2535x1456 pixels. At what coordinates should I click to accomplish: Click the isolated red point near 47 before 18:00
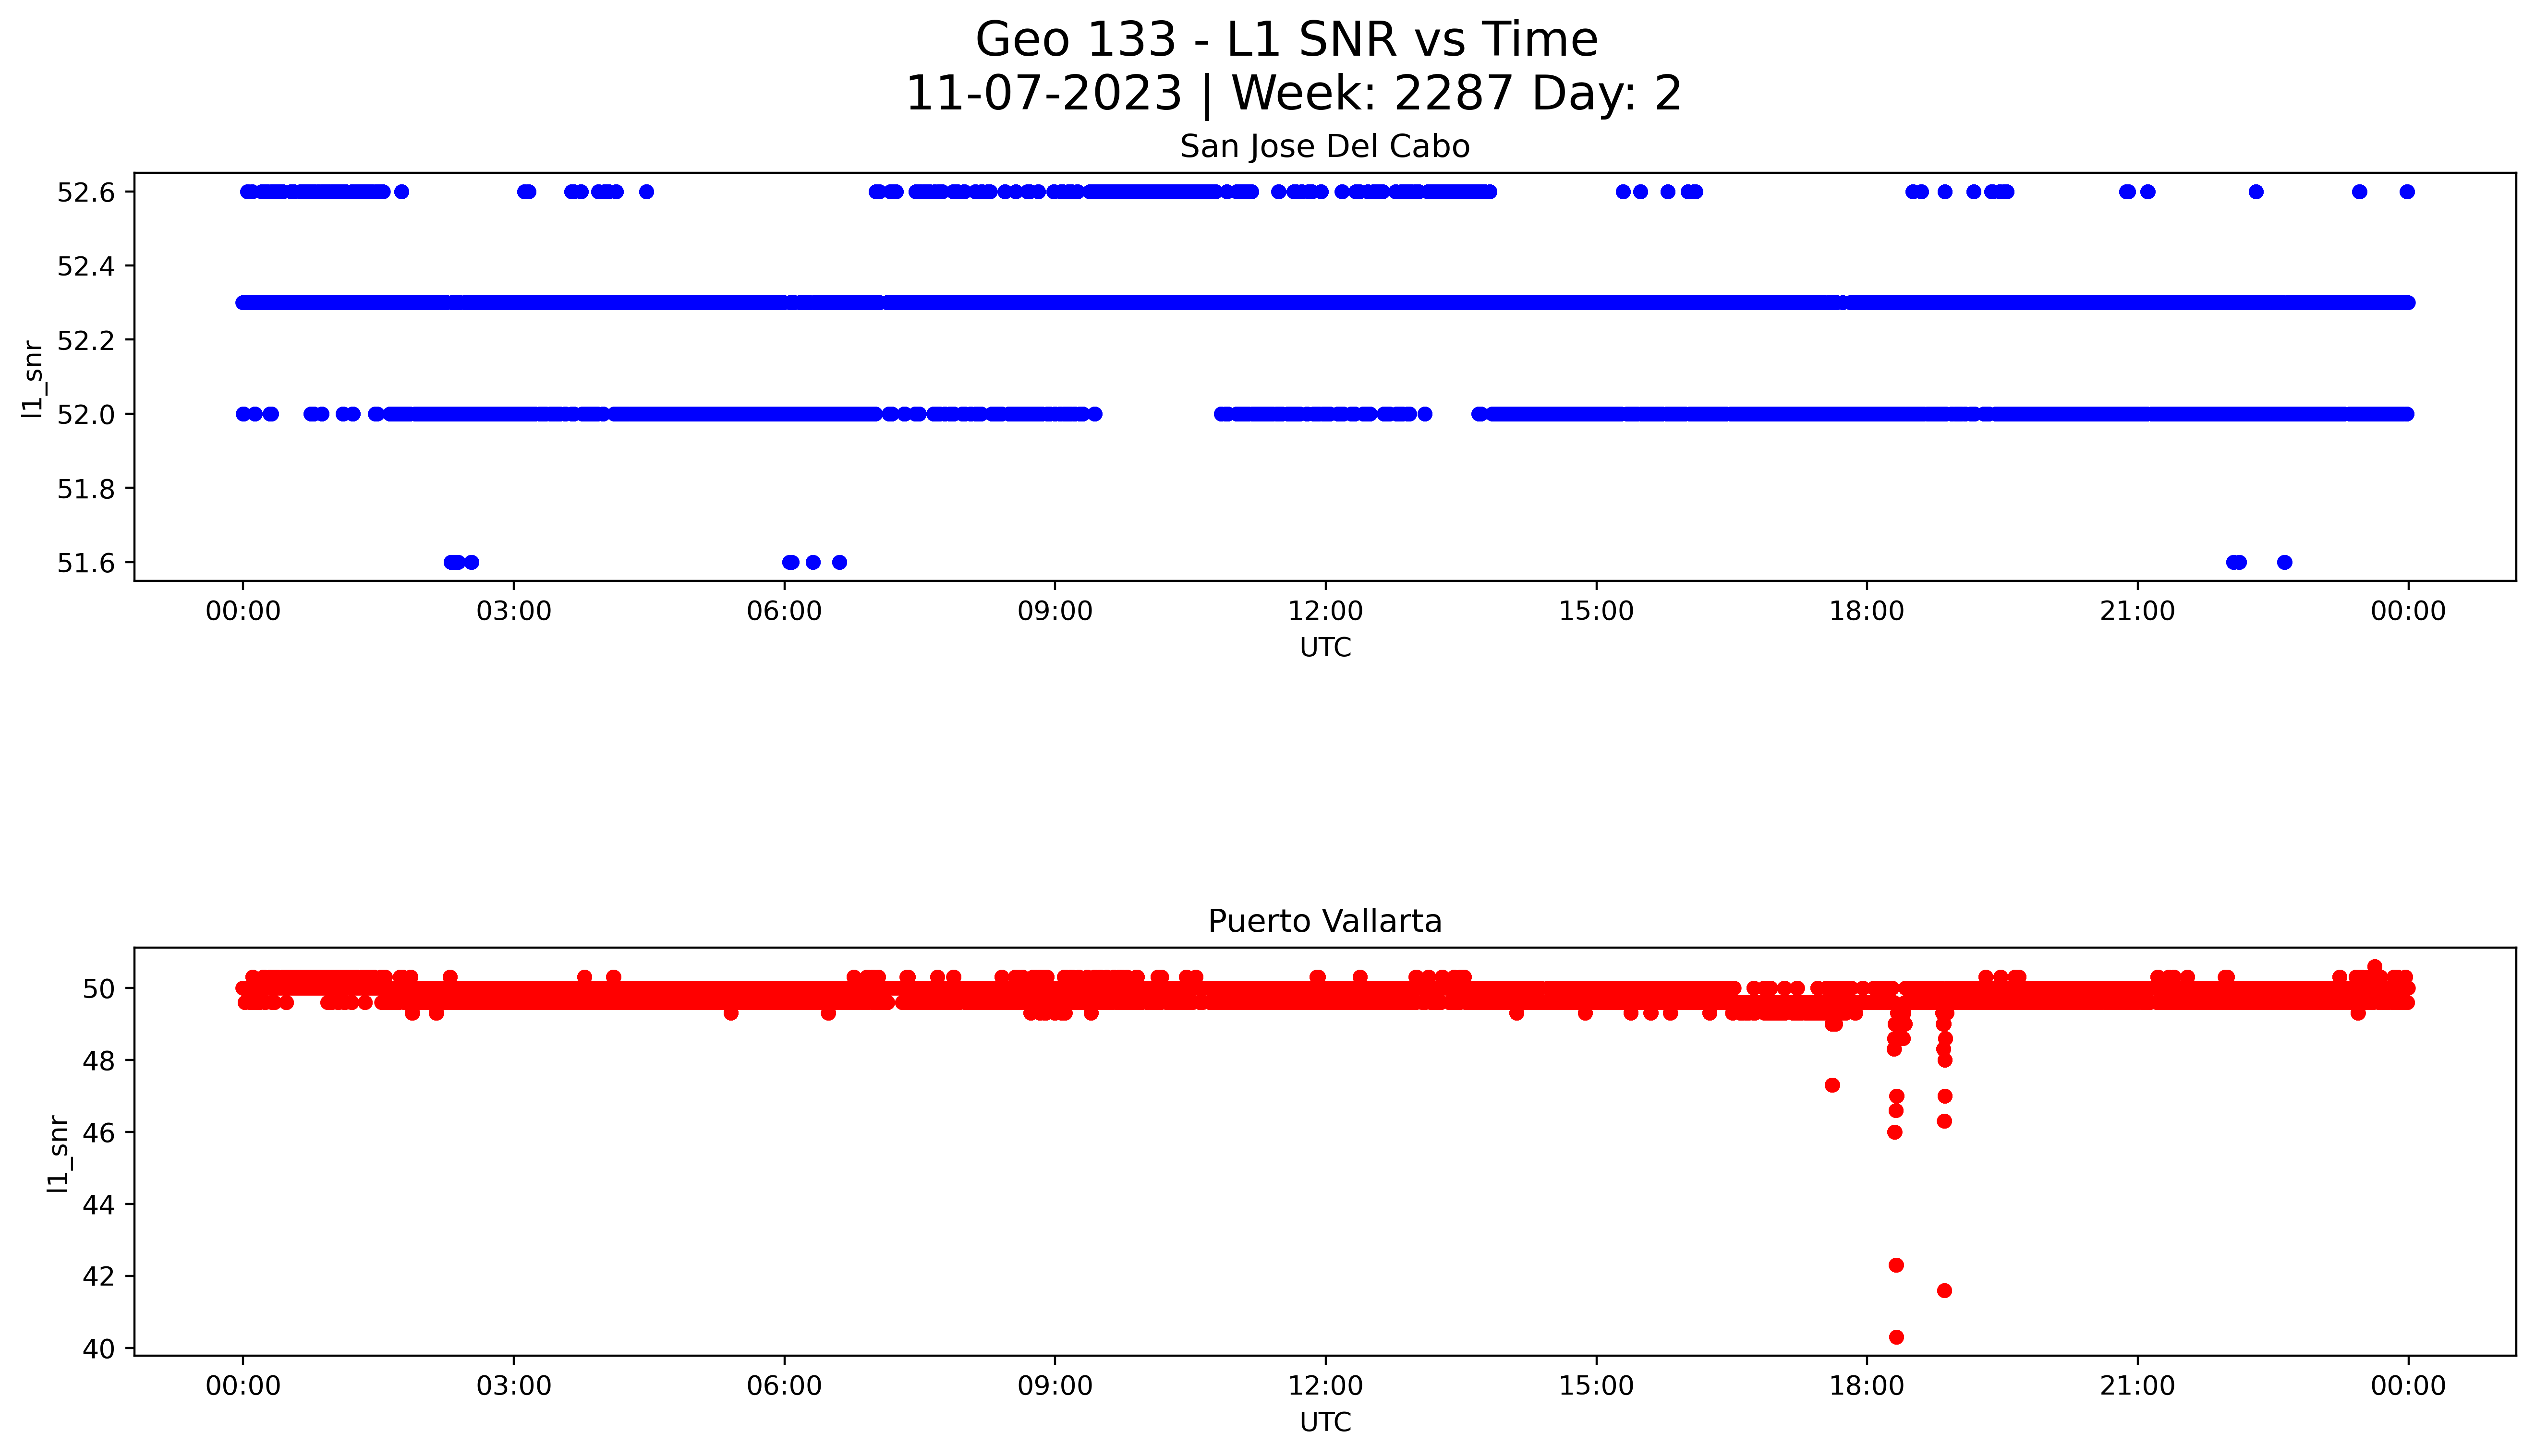click(1832, 1085)
